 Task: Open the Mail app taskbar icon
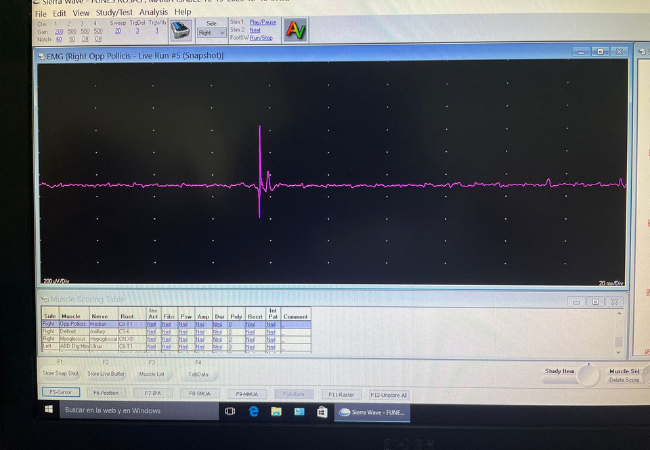point(299,411)
